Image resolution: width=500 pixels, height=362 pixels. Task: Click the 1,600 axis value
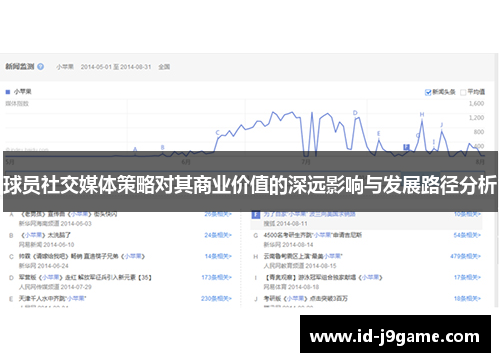[x=476, y=104]
